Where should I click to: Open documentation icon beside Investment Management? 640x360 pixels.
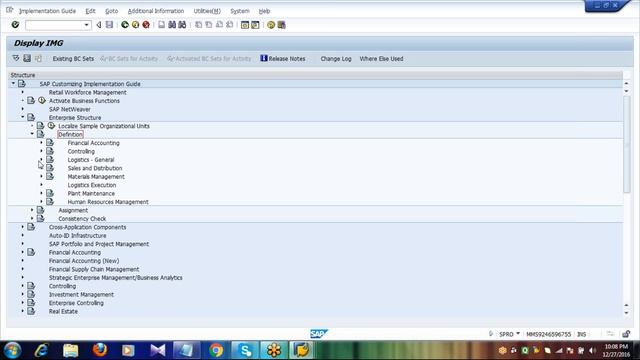tap(31, 294)
